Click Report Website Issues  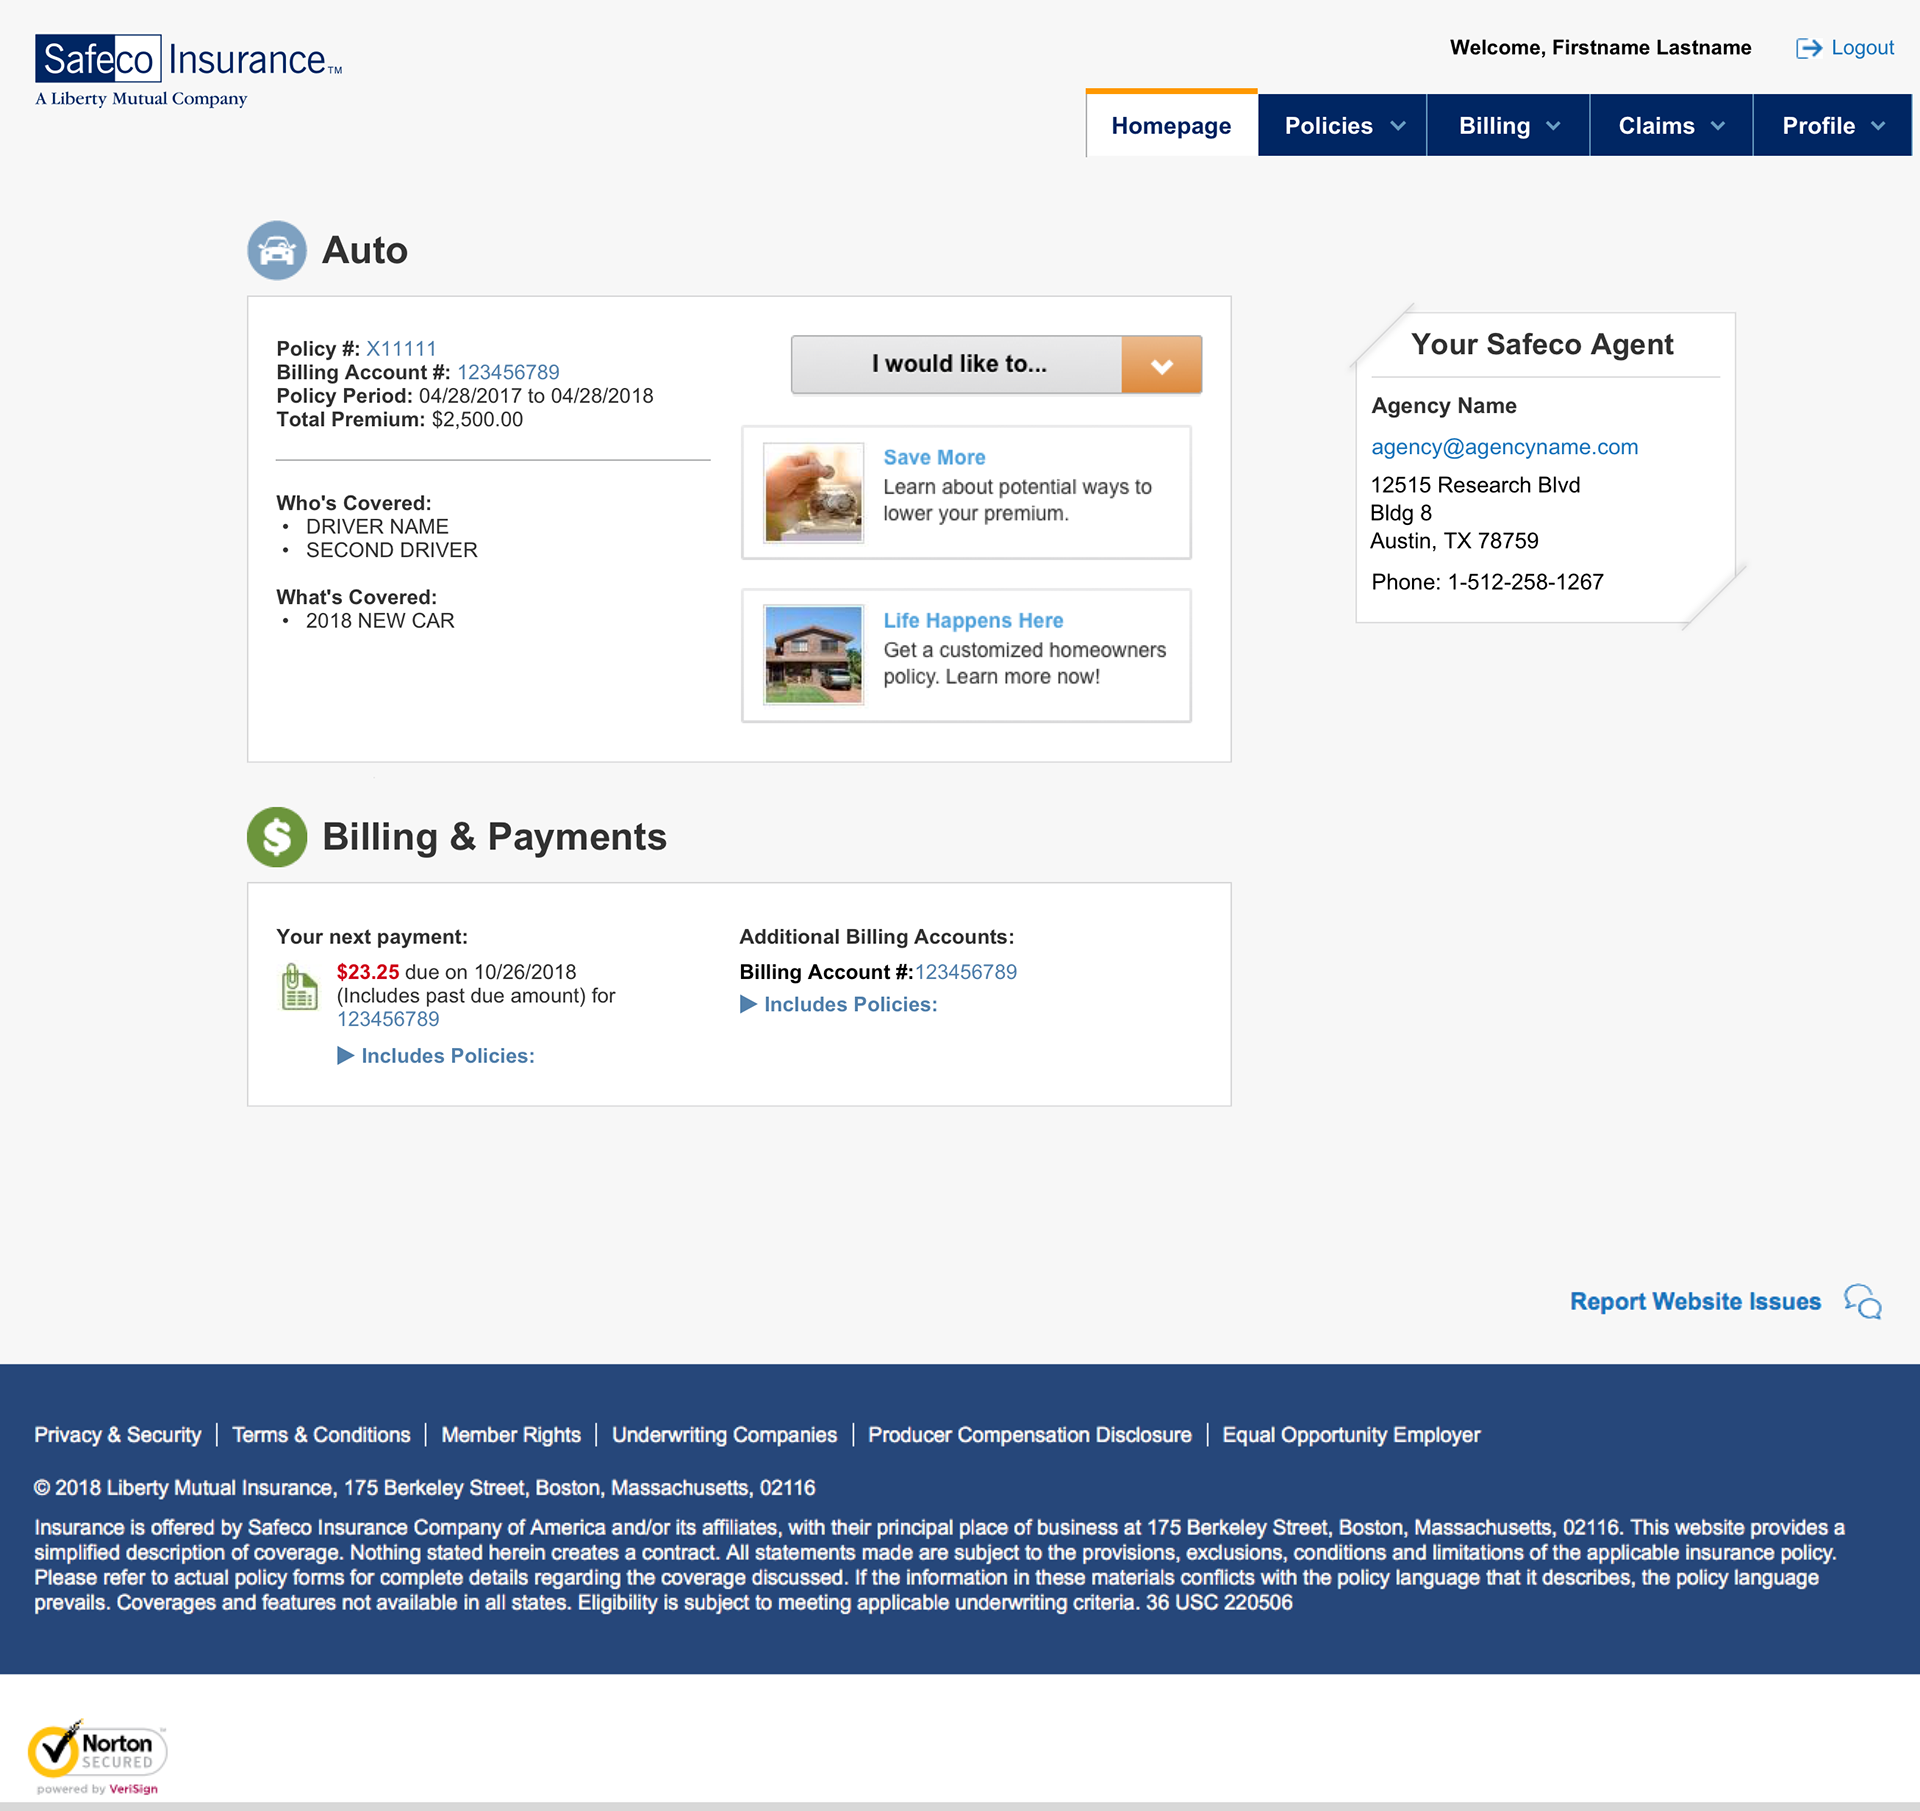click(1695, 1302)
